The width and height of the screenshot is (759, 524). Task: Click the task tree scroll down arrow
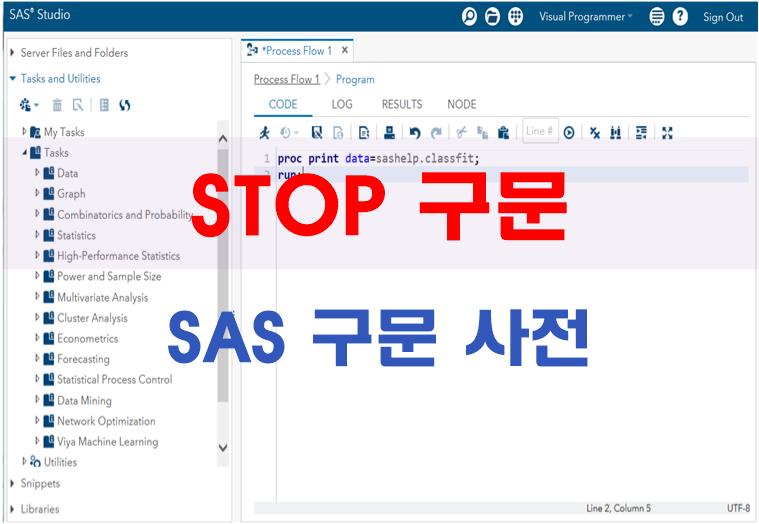[x=223, y=448]
